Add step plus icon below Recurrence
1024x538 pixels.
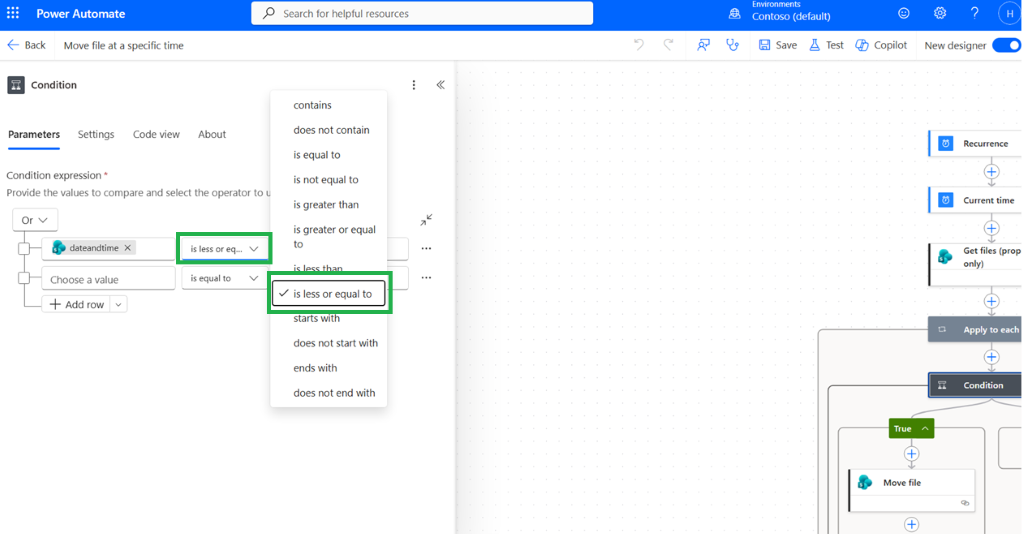(x=991, y=172)
